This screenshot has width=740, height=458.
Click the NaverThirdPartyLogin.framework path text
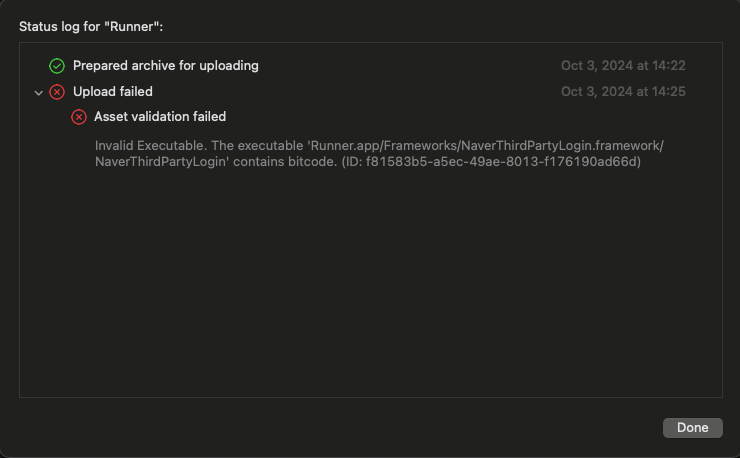coord(562,145)
